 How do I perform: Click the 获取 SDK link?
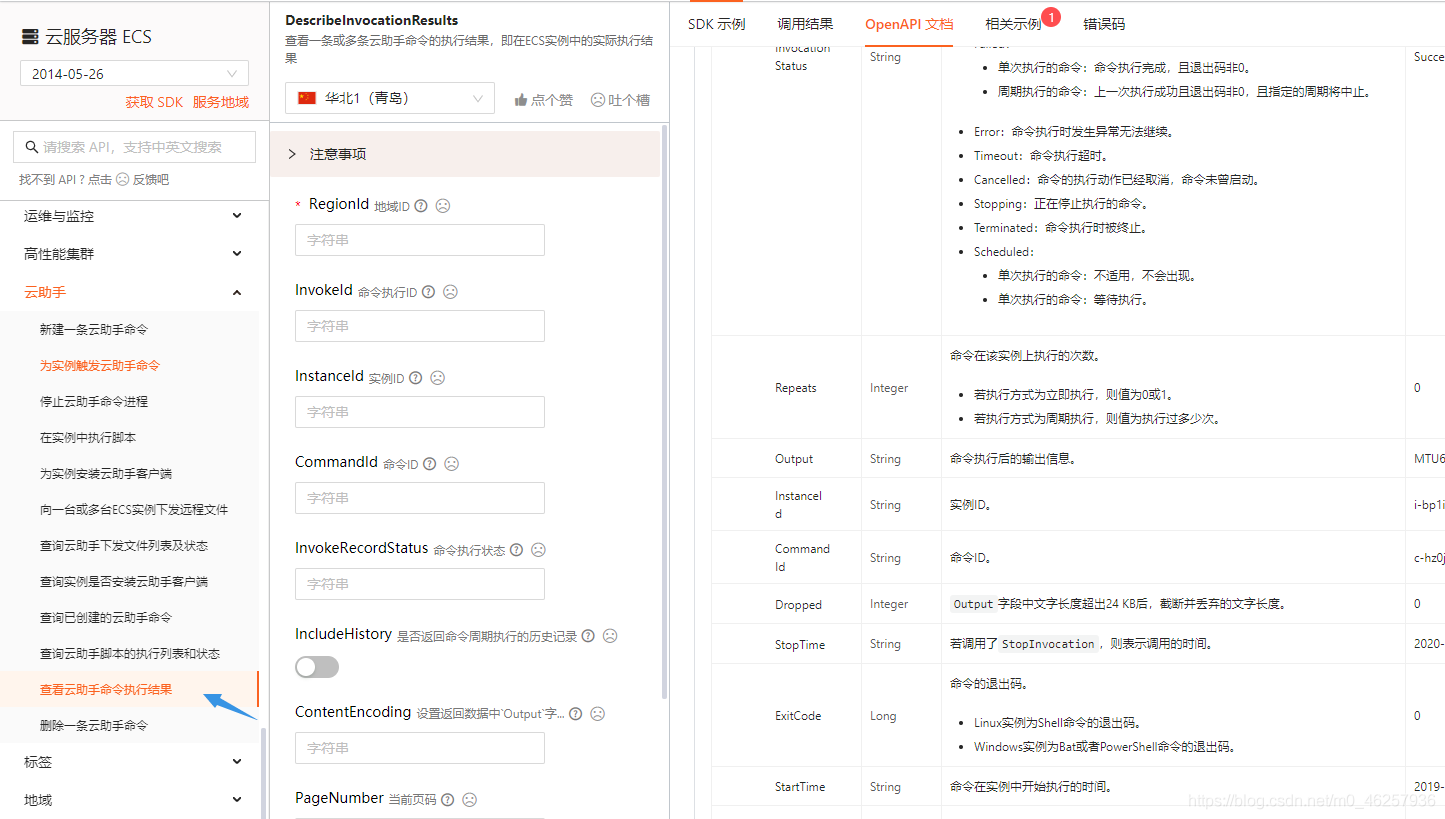[x=154, y=102]
